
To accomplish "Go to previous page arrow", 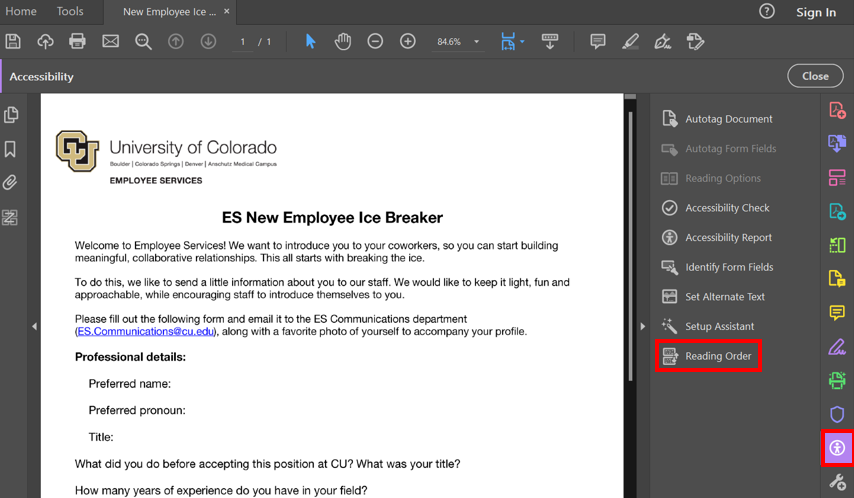I will coord(175,41).
